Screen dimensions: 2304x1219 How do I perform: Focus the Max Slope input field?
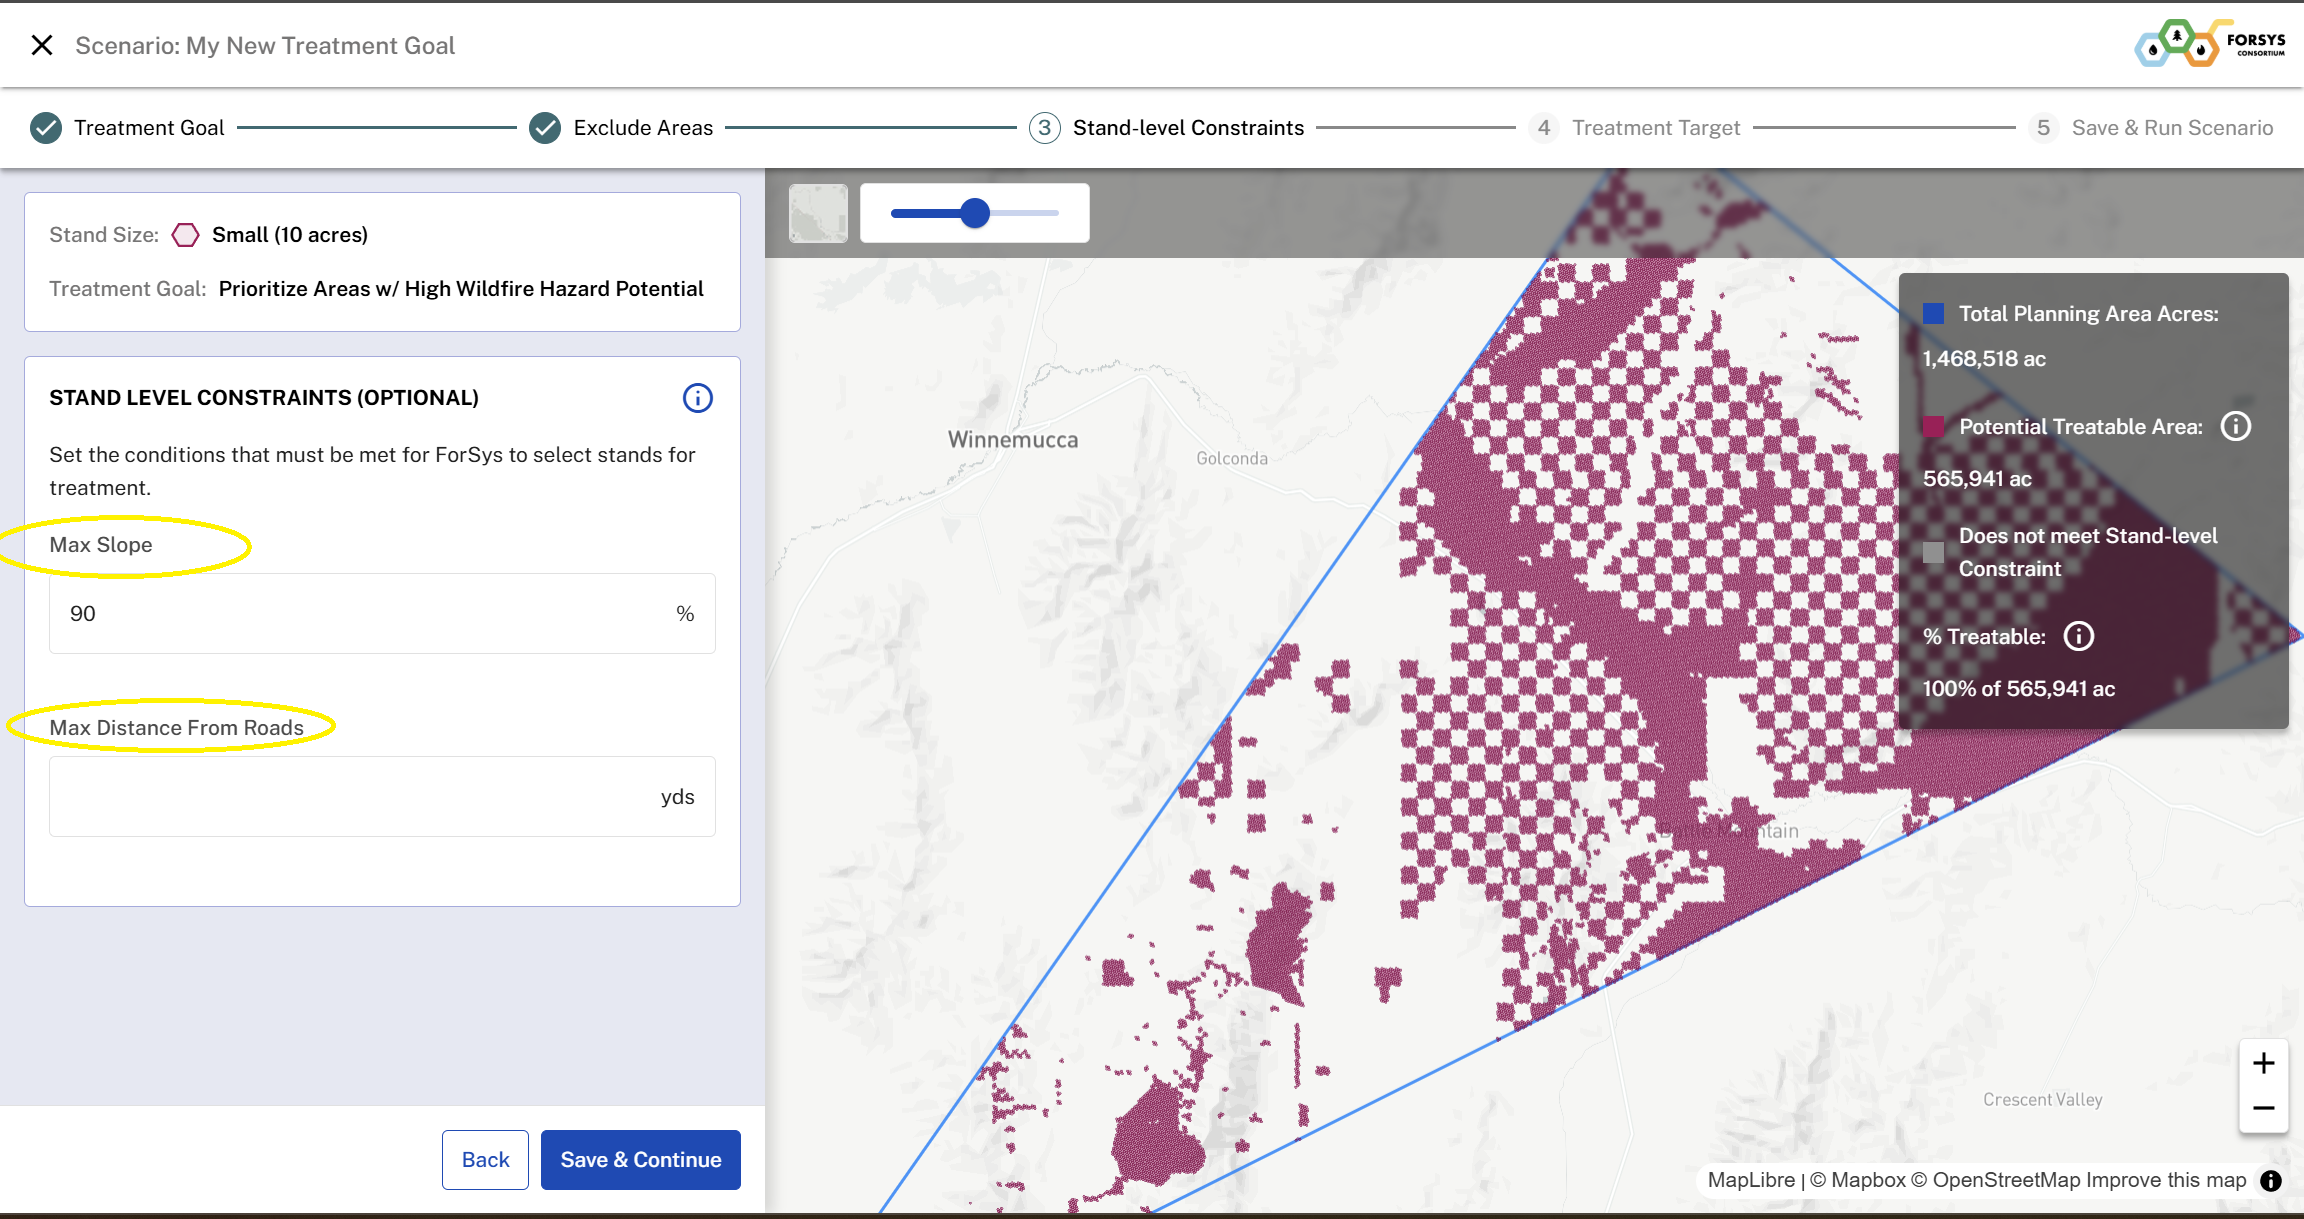[x=370, y=614]
